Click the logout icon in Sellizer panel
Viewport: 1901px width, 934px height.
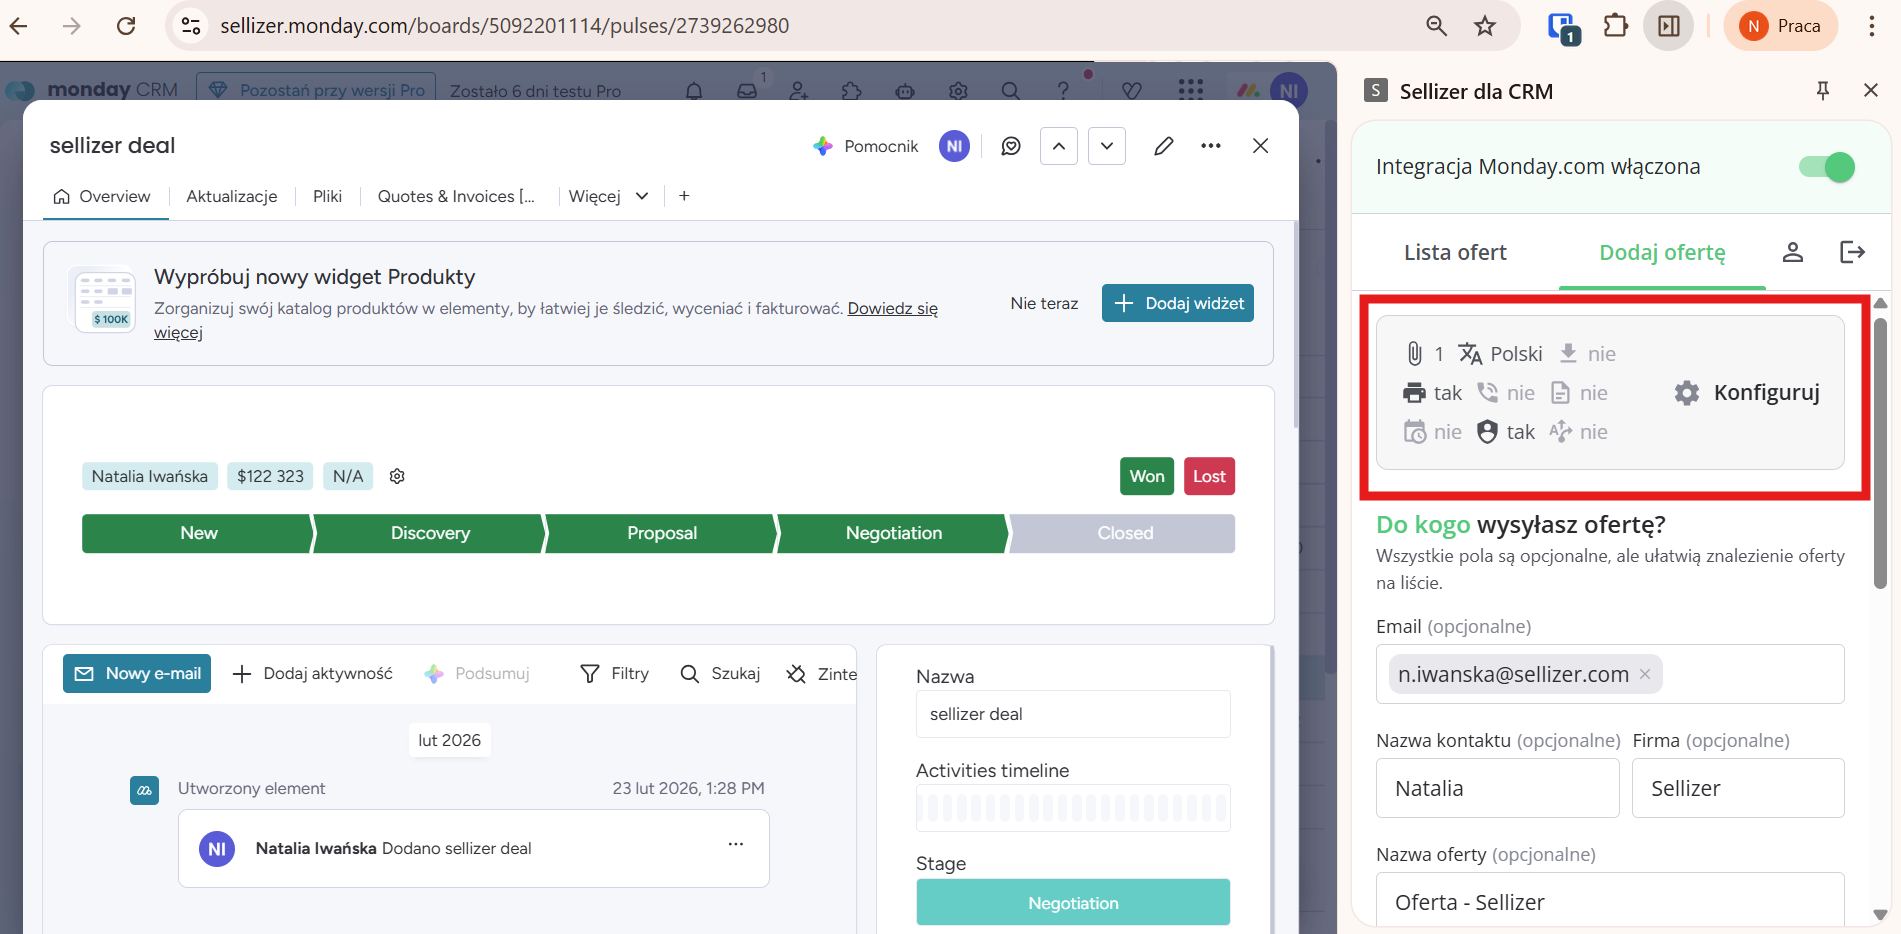click(x=1852, y=252)
